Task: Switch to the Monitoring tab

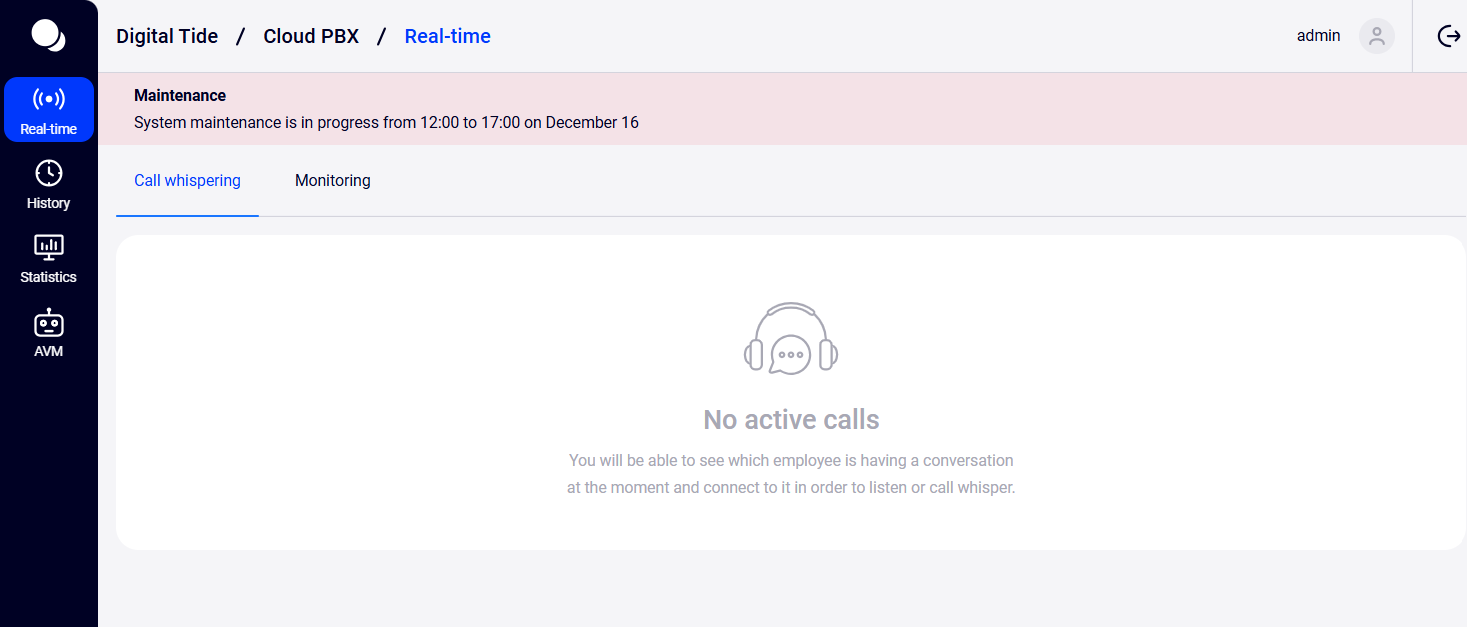Action: click(x=332, y=181)
